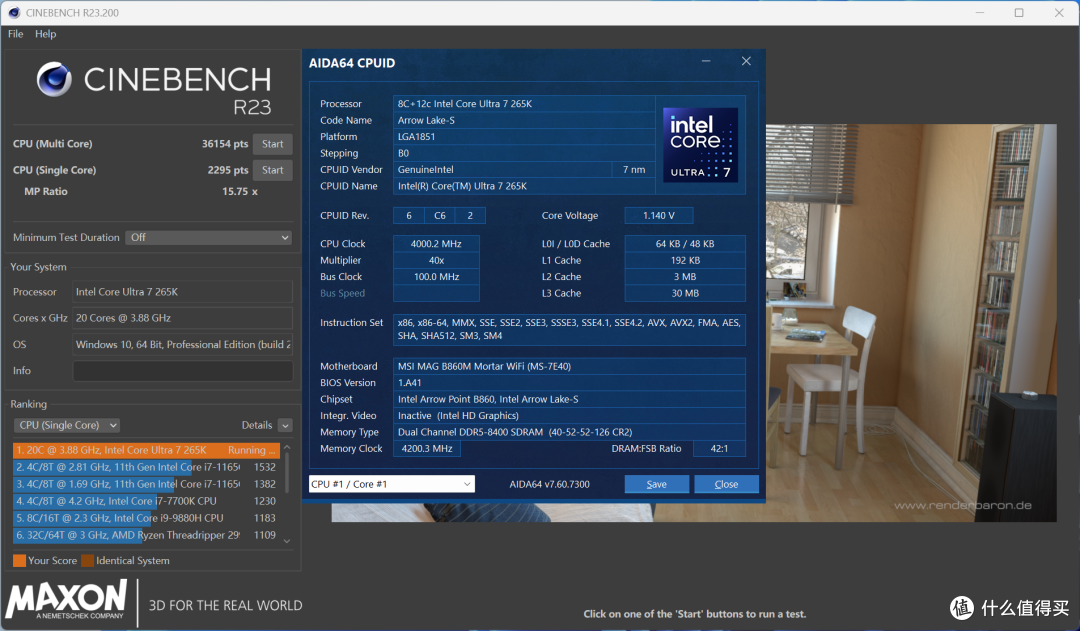Start the CPU Multi Core test
This screenshot has height=631, width=1080.
(x=273, y=144)
